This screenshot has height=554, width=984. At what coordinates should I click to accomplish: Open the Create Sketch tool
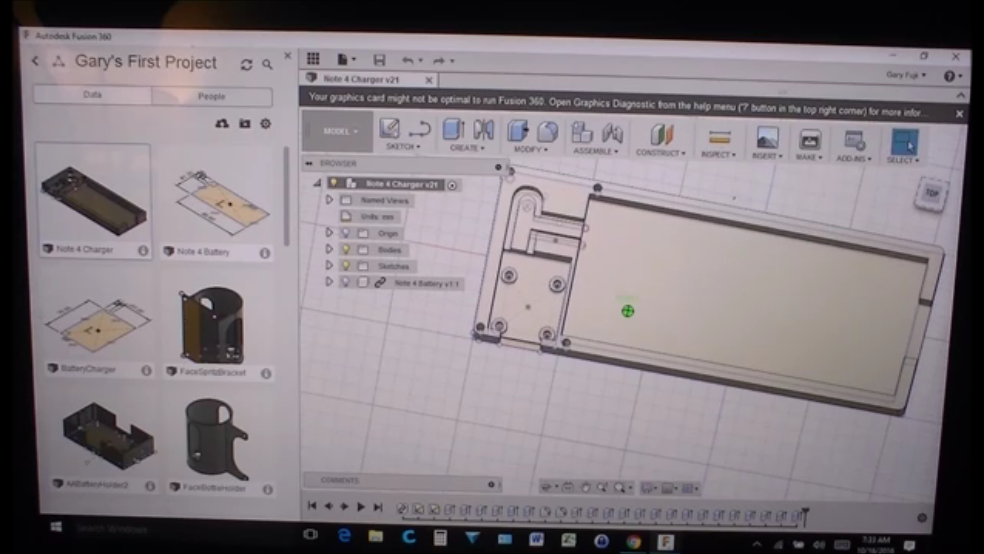click(x=389, y=129)
